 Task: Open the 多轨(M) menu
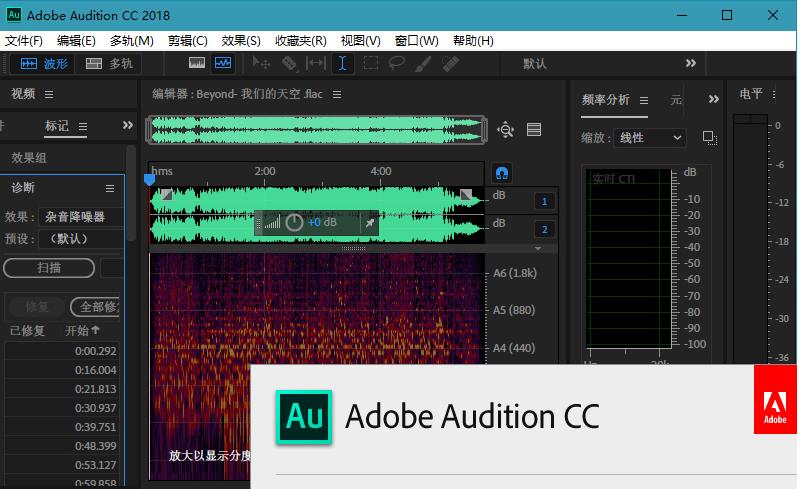[131, 41]
